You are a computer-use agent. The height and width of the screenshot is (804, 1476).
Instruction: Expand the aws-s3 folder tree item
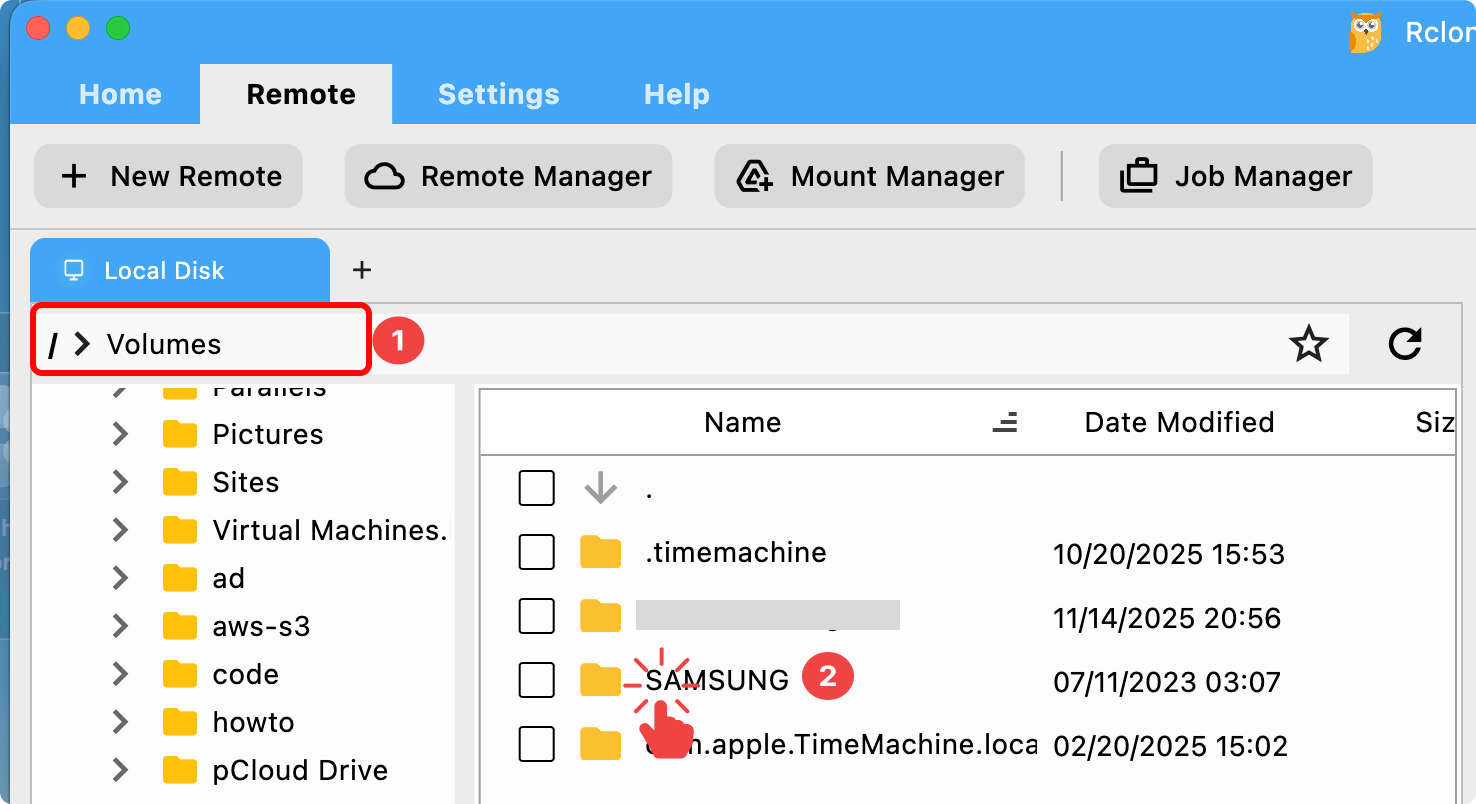pos(119,626)
